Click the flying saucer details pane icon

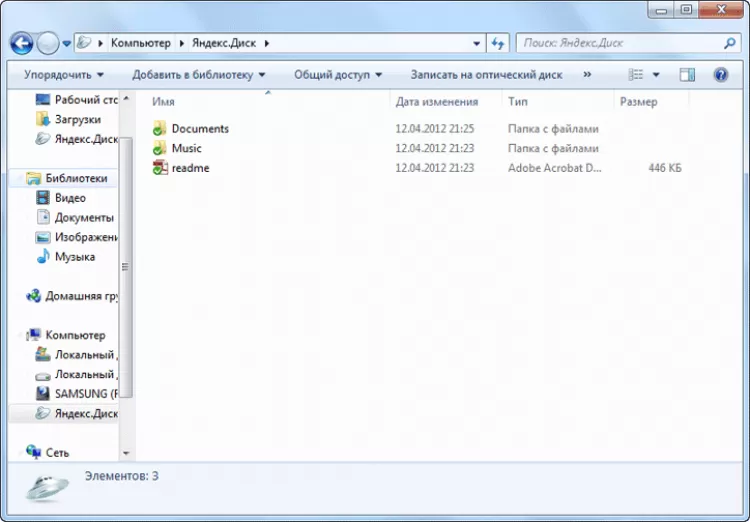point(47,488)
